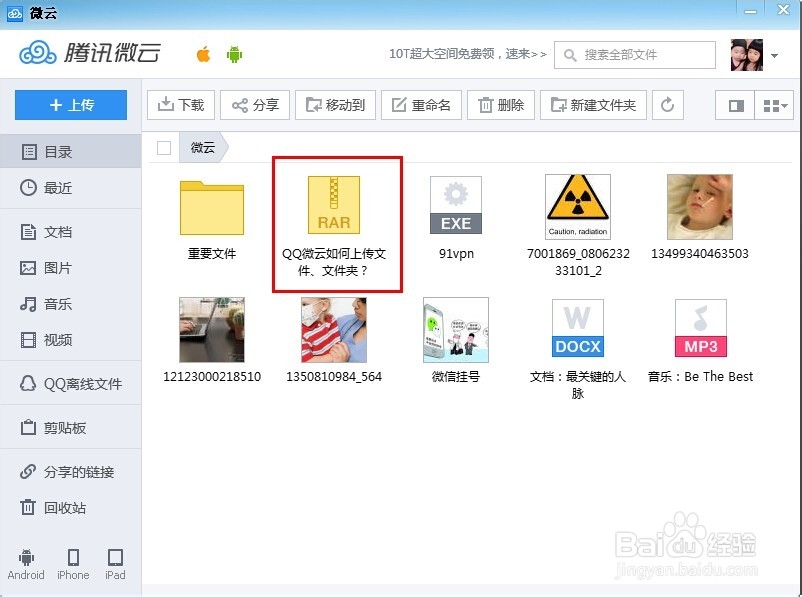Image resolution: width=802 pixels, height=597 pixels.
Task: Click the 10T超大空间免费领 promo link
Action: pos(467,54)
